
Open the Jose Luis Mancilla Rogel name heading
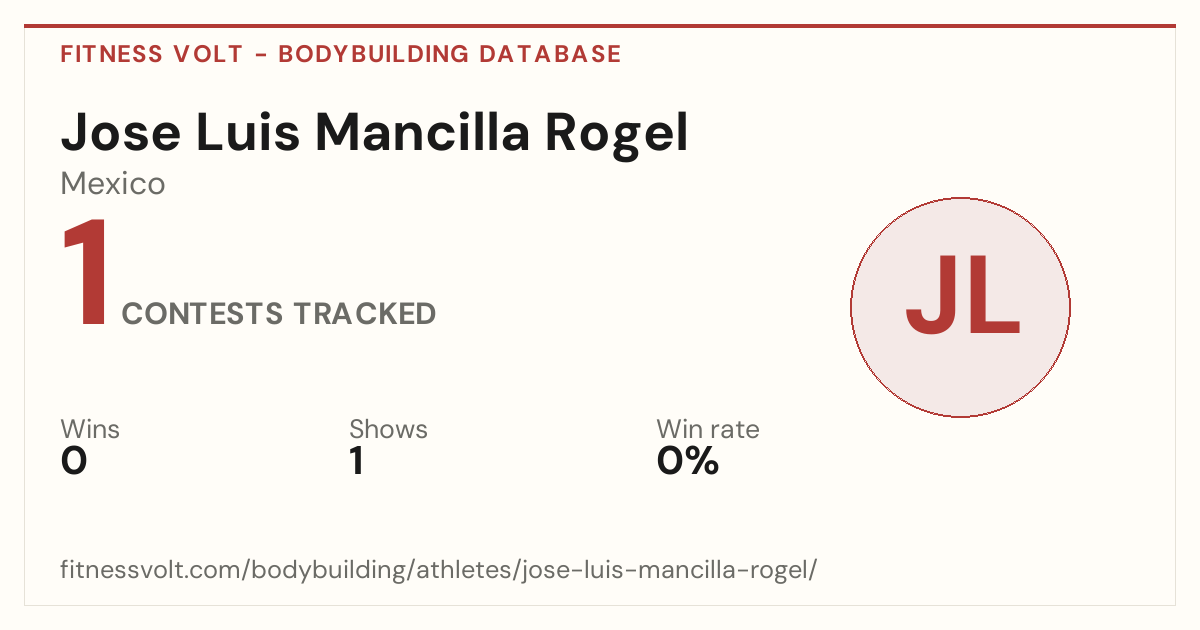[x=375, y=133]
